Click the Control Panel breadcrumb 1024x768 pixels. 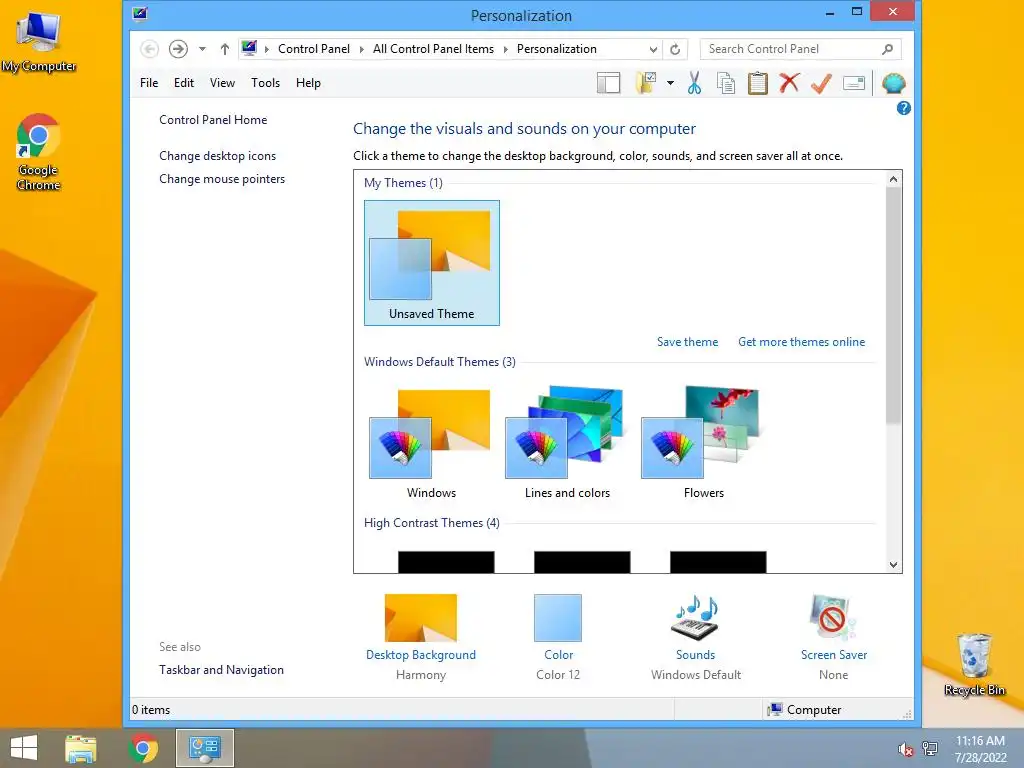[x=313, y=49]
